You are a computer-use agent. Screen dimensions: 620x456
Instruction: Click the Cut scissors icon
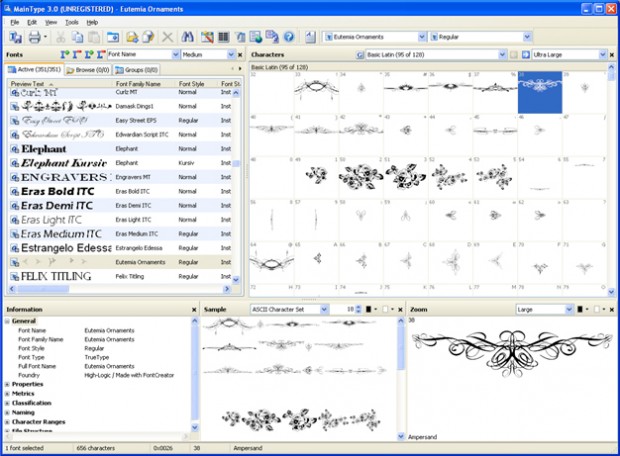pos(60,37)
